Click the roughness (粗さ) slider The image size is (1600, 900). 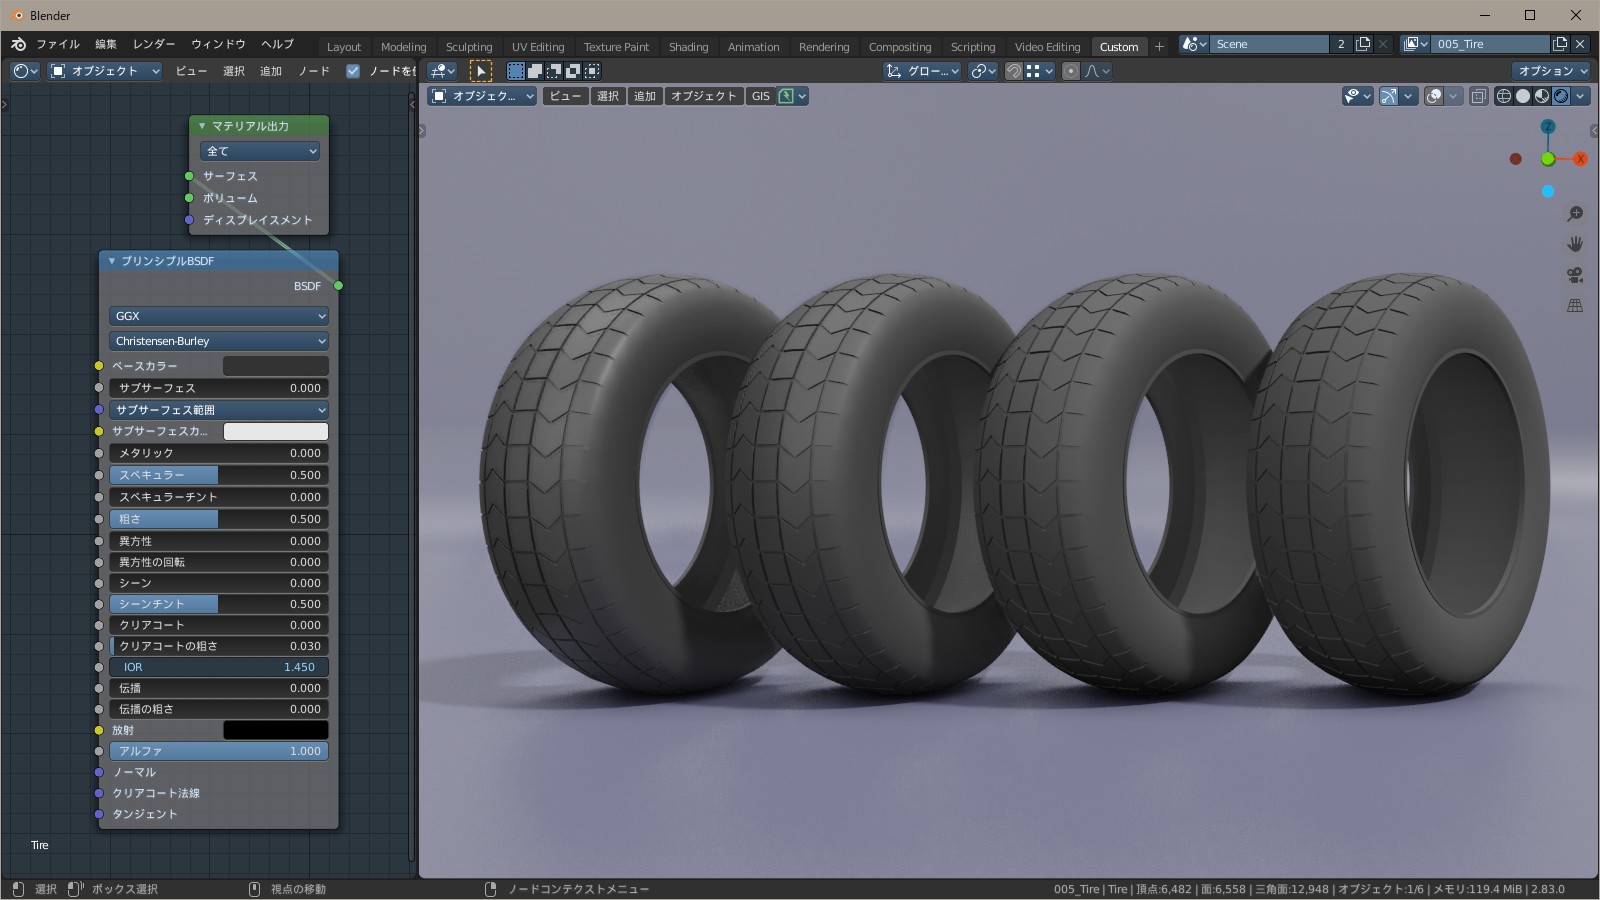tap(219, 519)
